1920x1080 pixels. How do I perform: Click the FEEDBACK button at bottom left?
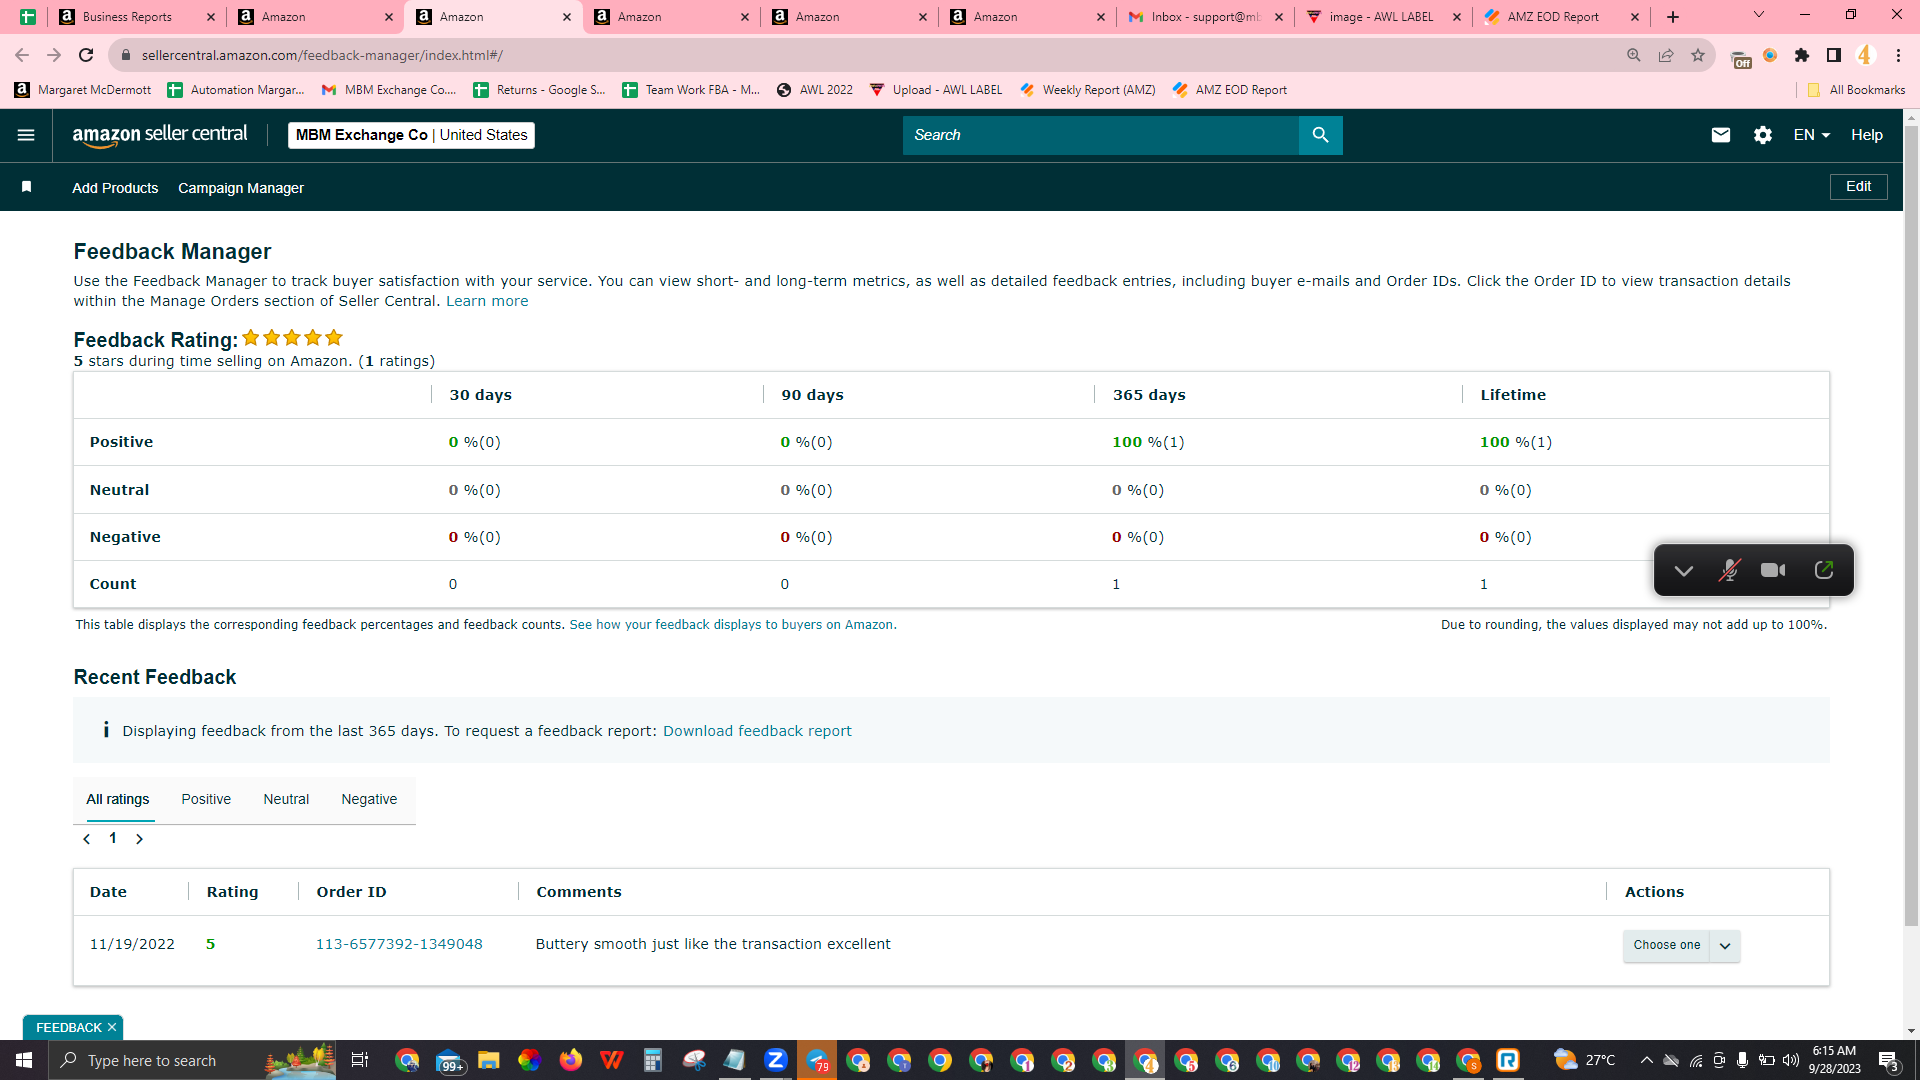tap(68, 1028)
